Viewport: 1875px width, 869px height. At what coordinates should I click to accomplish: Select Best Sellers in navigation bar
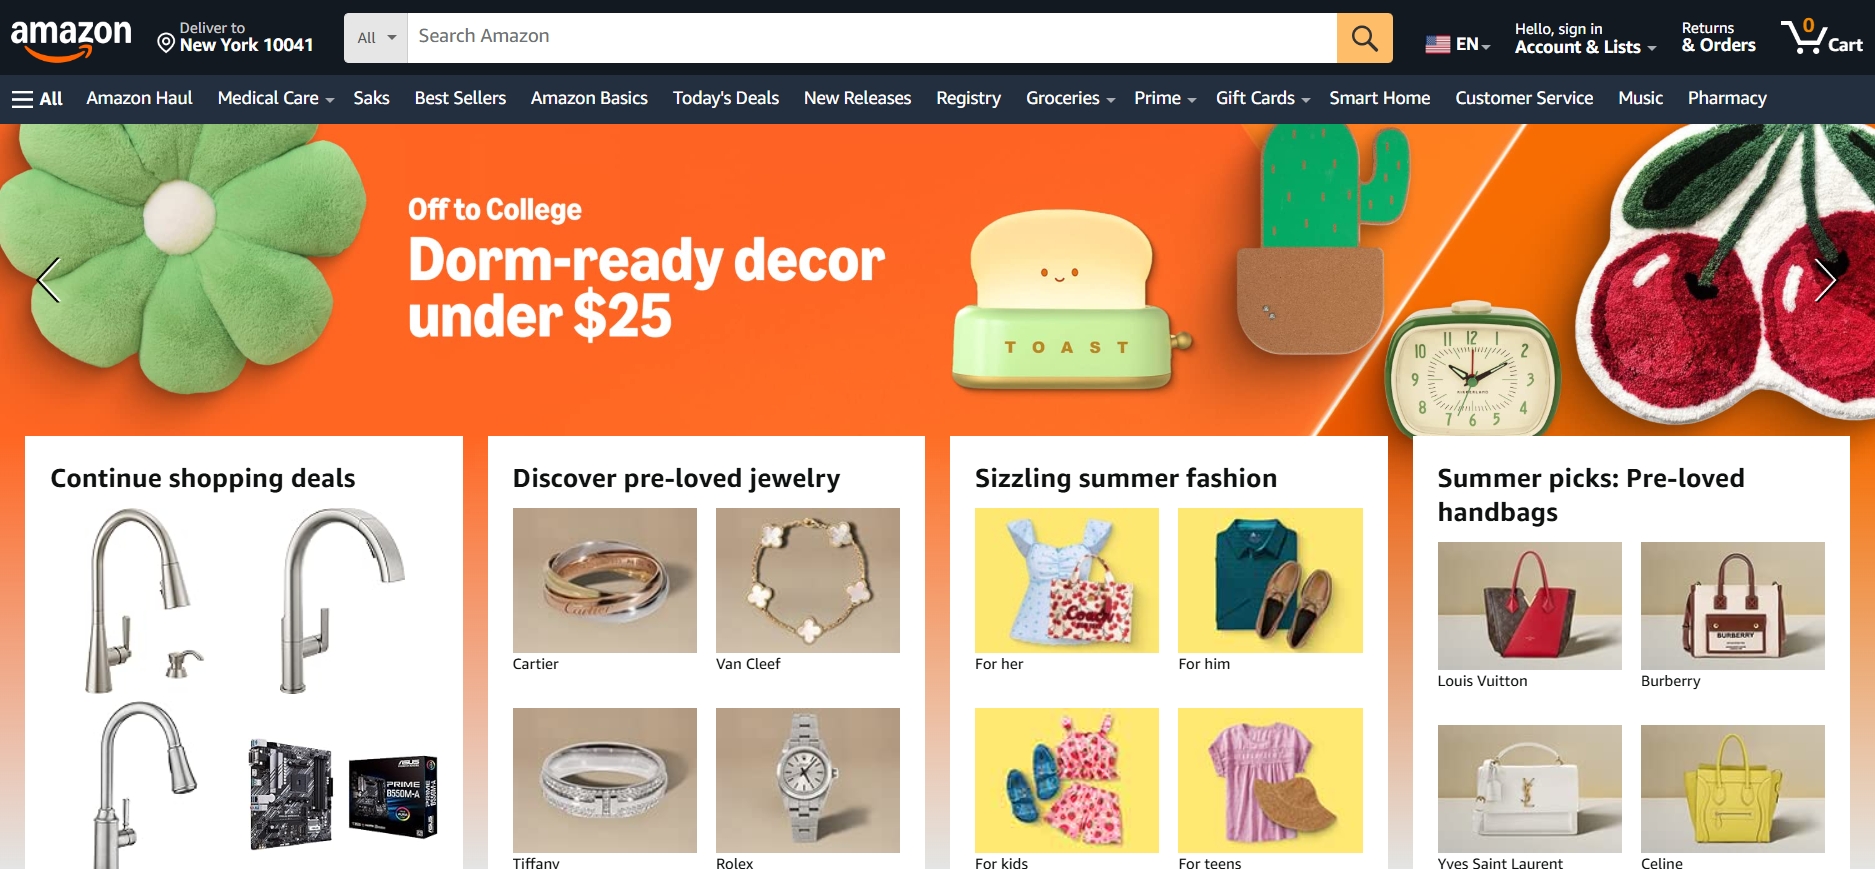coord(460,98)
